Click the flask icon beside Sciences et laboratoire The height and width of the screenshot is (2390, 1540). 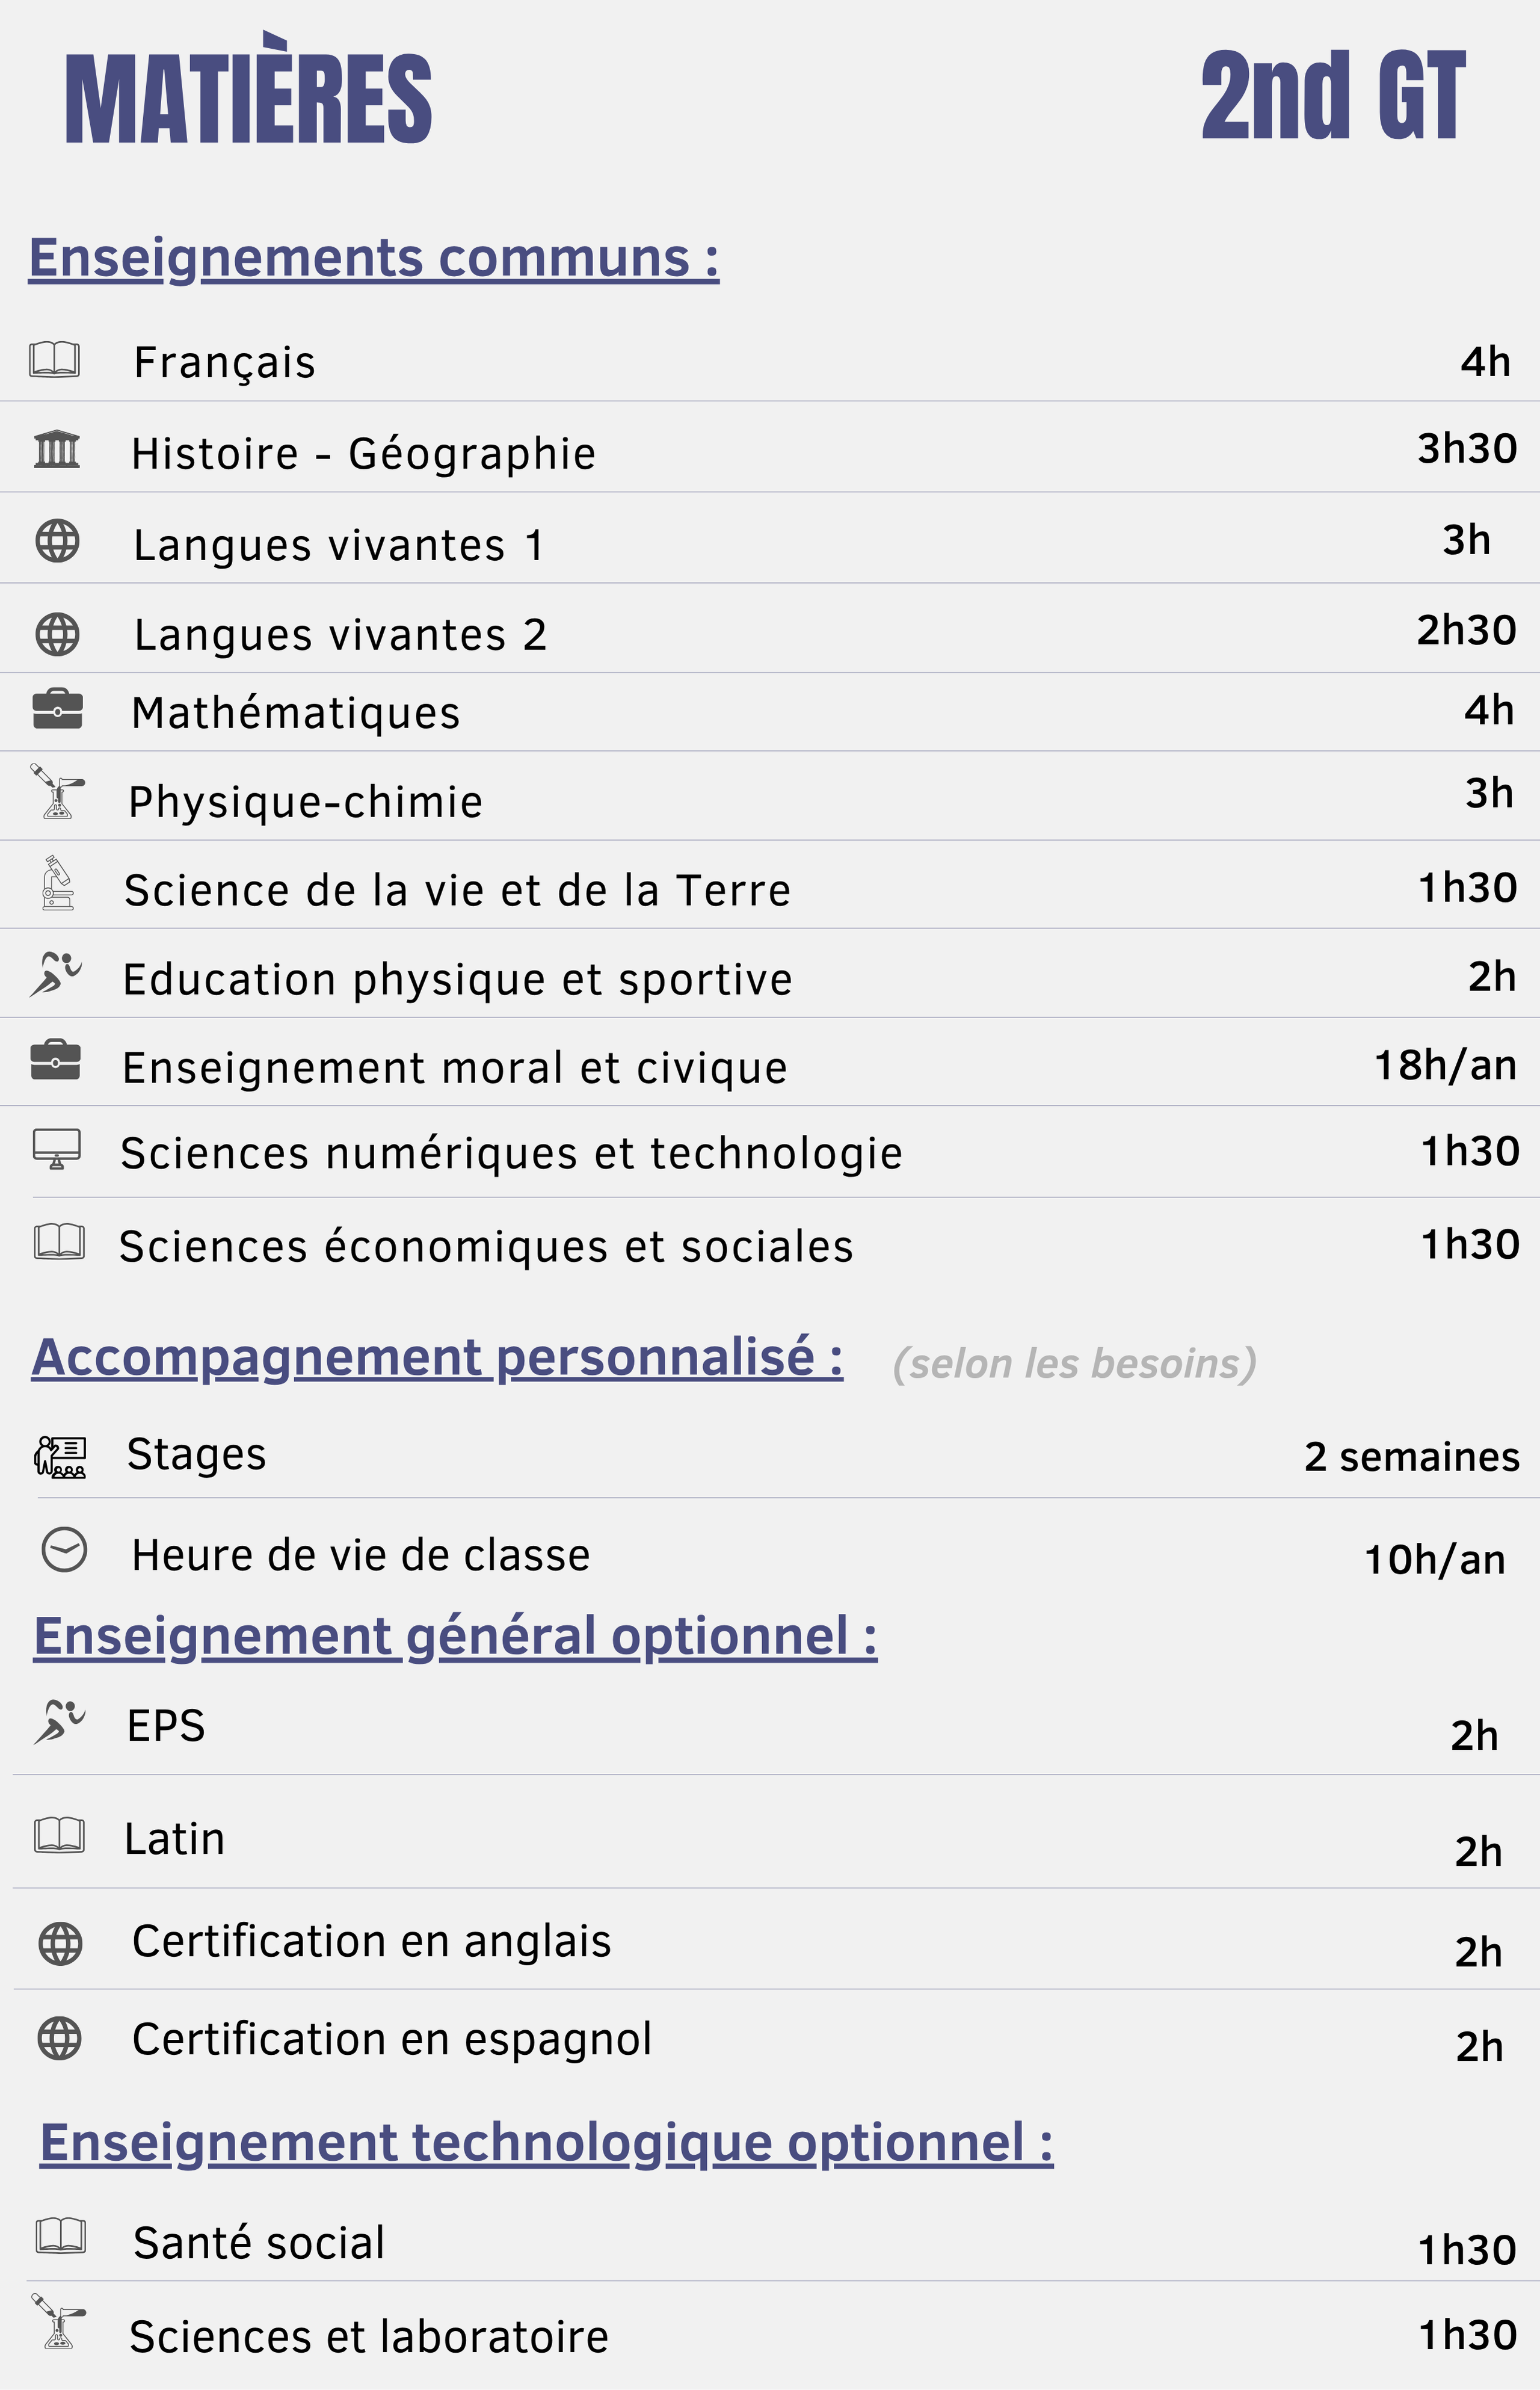[58, 2321]
